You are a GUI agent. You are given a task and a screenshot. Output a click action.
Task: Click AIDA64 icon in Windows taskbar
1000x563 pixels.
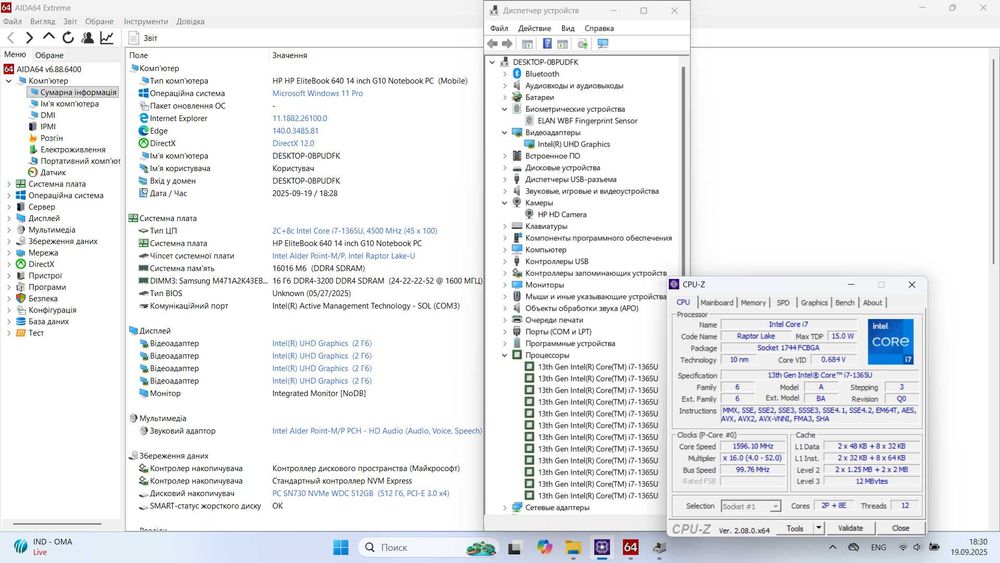tap(630, 547)
